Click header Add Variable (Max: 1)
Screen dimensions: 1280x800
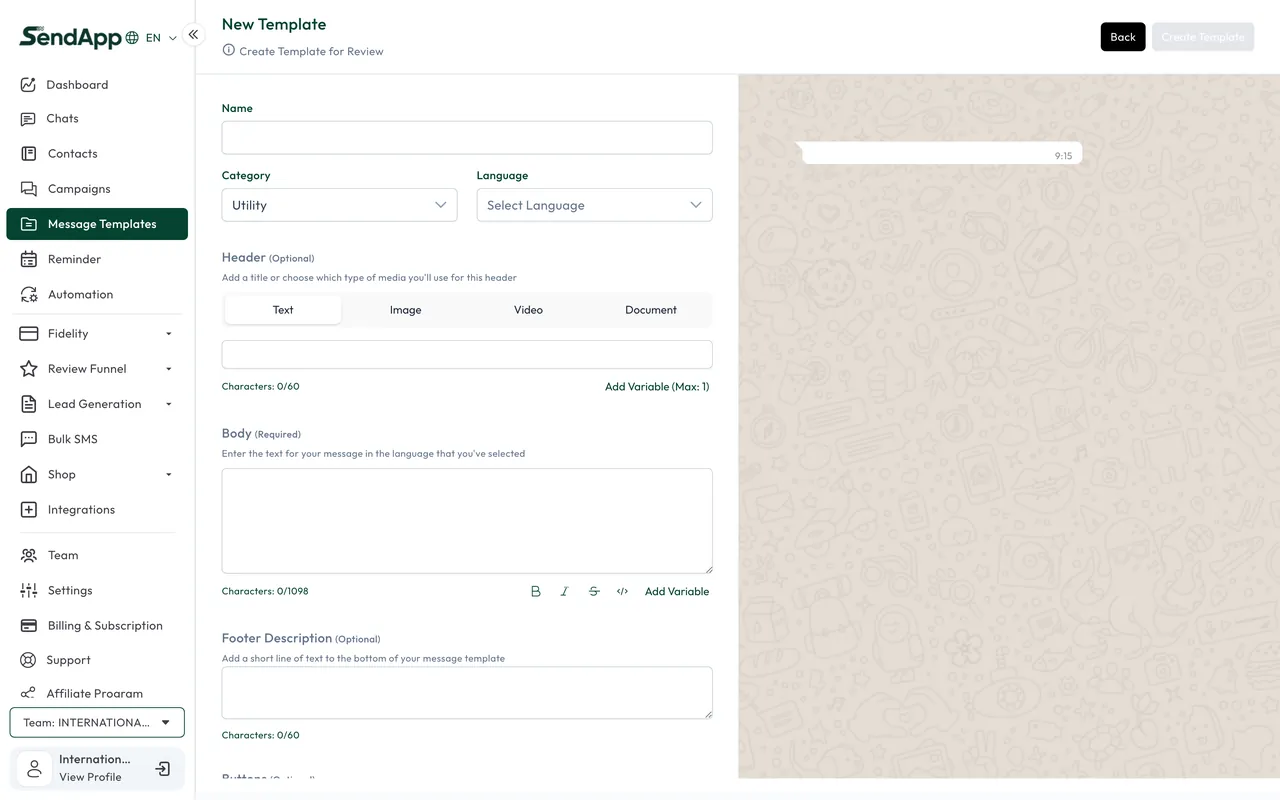(x=657, y=387)
